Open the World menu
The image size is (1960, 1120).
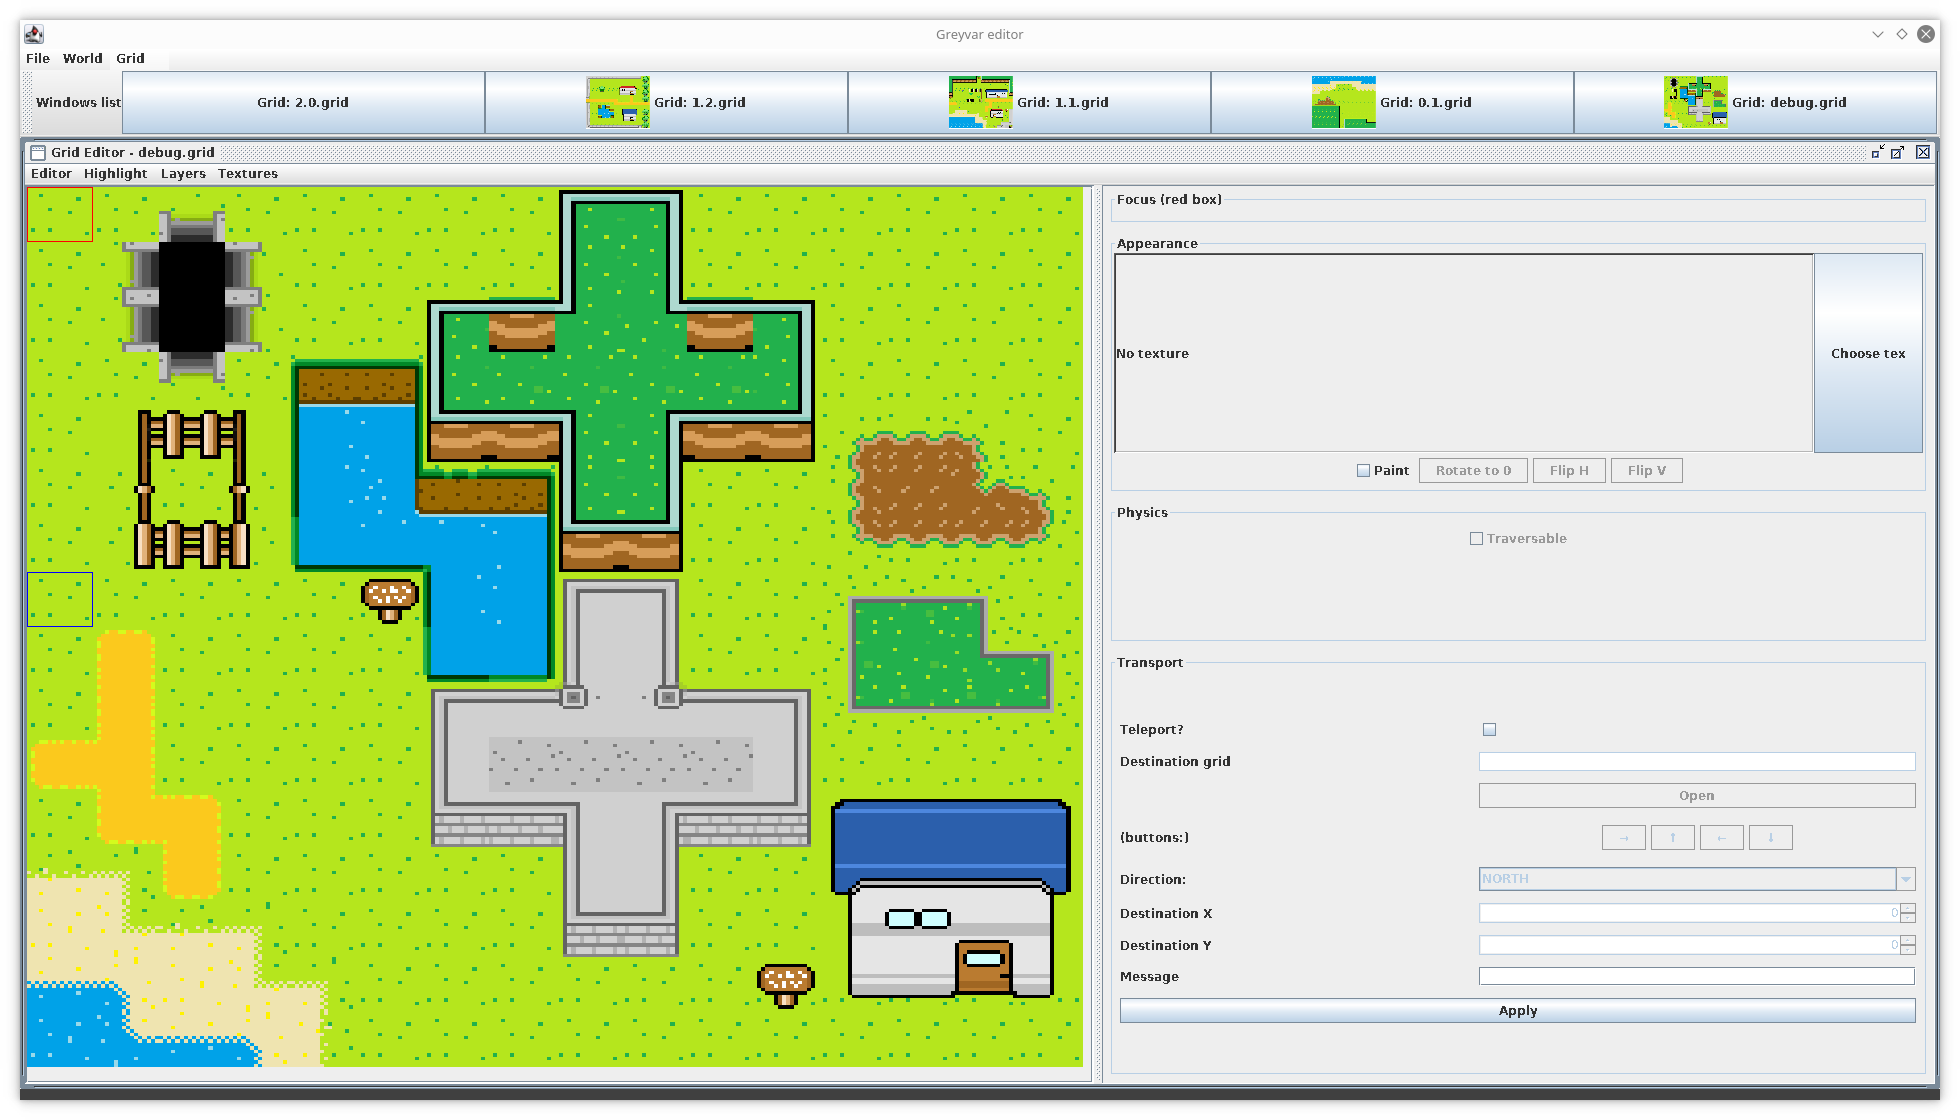click(82, 58)
